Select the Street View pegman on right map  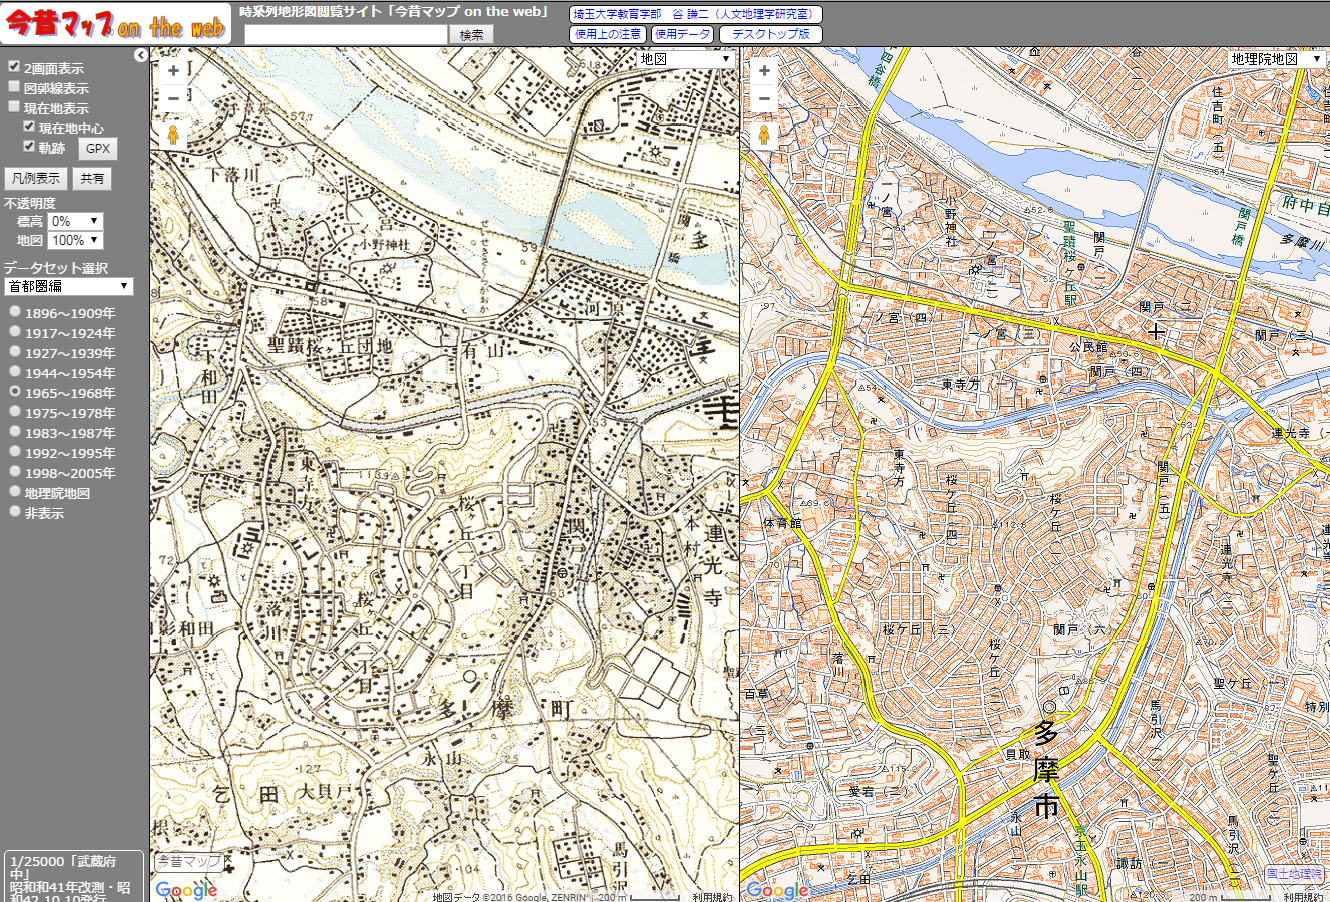pyautogui.click(x=764, y=136)
